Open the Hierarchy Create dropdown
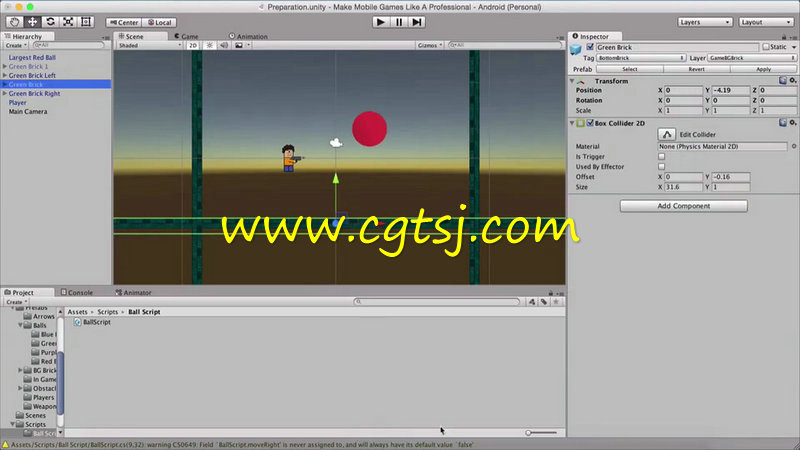The image size is (800, 450). [x=16, y=45]
